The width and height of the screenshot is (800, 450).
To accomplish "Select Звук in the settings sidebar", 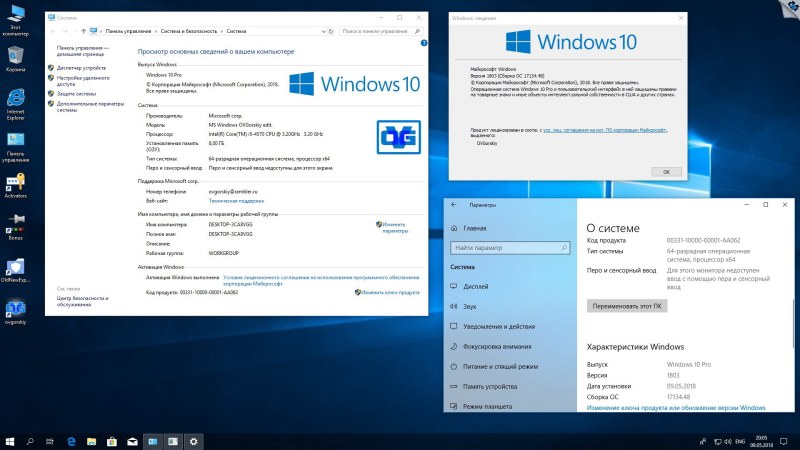I will (470, 306).
